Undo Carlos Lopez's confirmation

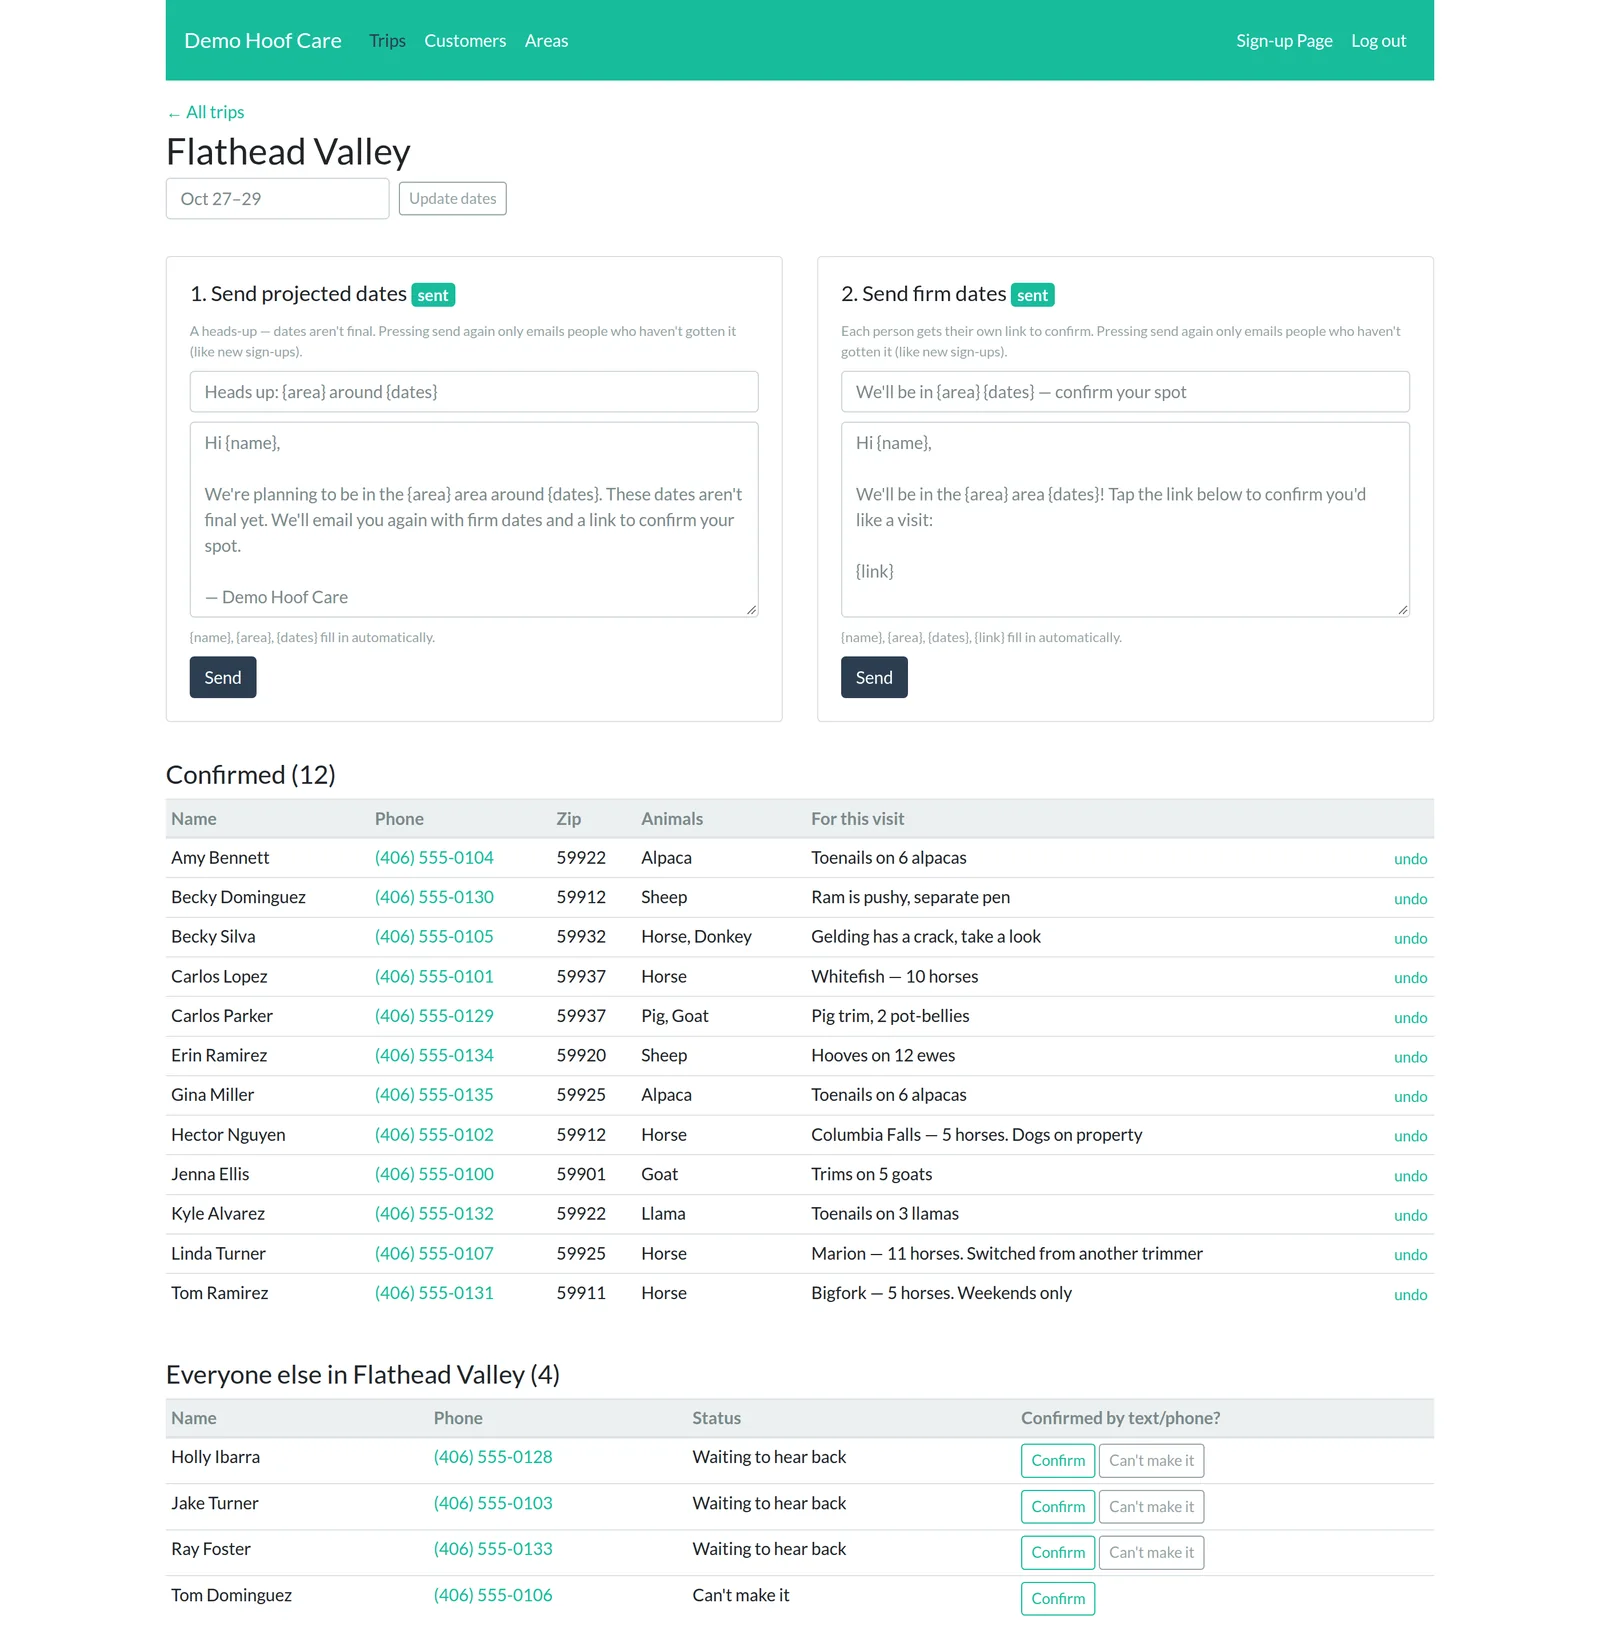click(1410, 978)
